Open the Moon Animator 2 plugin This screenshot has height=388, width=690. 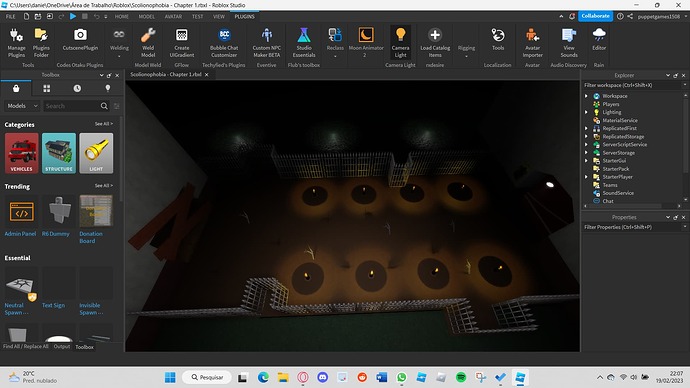pos(366,43)
